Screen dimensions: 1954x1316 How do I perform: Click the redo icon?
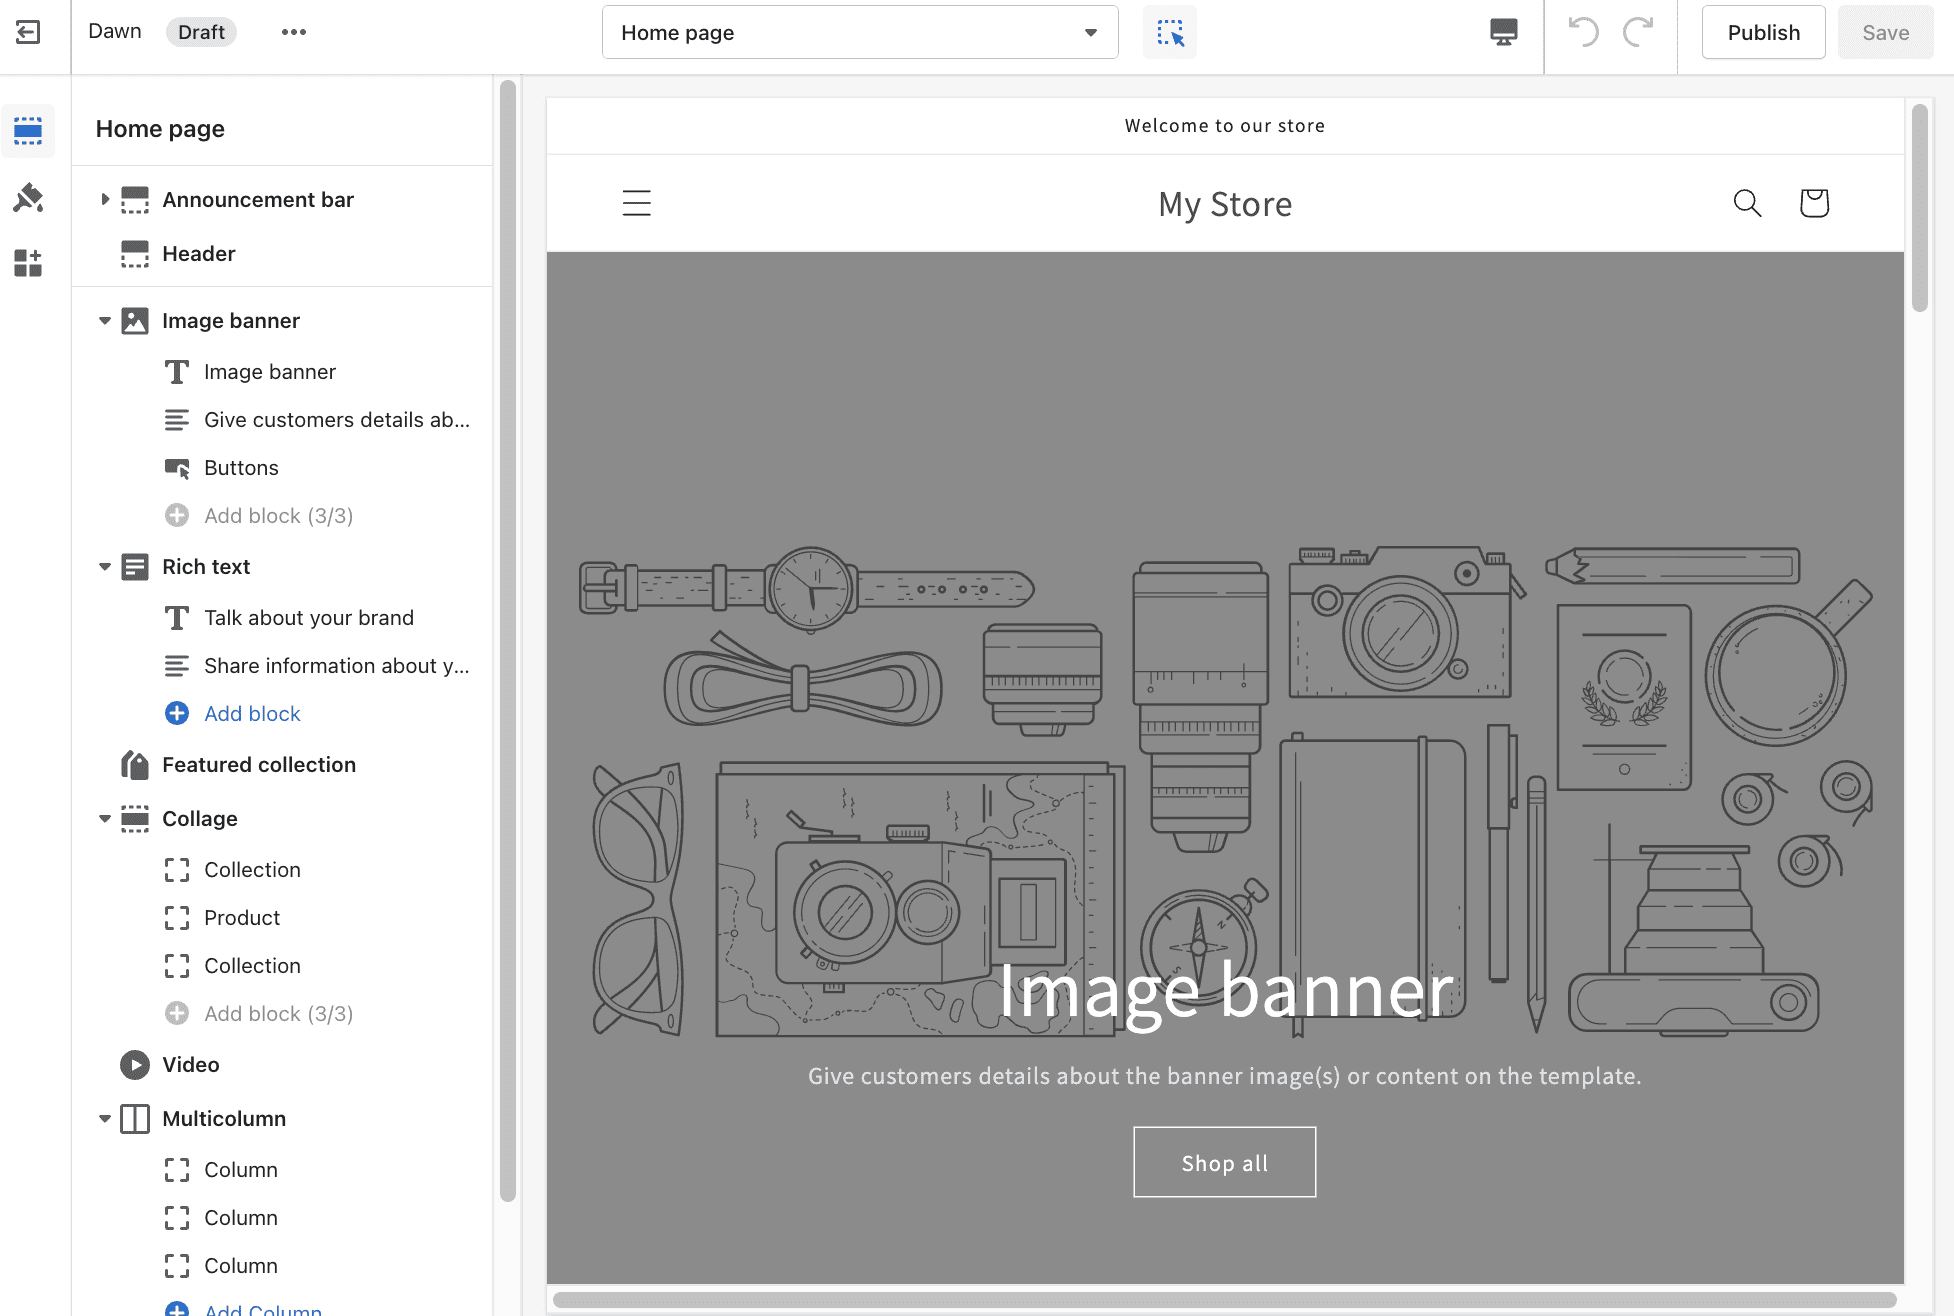(x=1638, y=31)
